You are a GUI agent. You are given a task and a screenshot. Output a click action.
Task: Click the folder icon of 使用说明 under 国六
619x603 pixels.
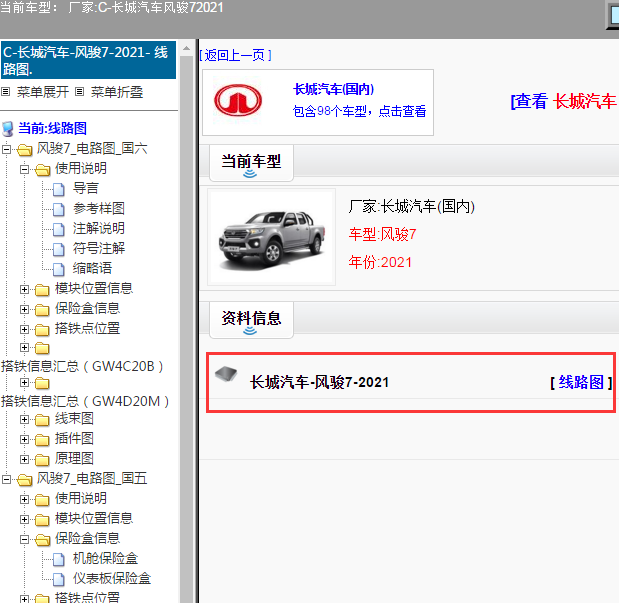click(x=42, y=170)
